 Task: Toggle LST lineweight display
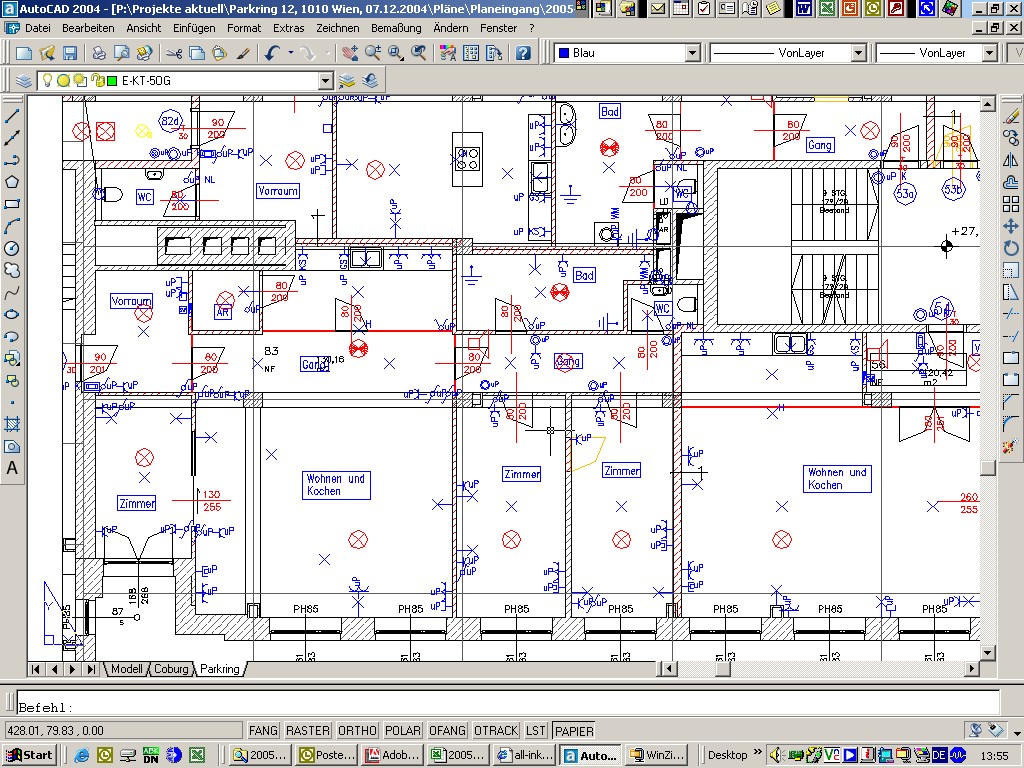[x=536, y=731]
